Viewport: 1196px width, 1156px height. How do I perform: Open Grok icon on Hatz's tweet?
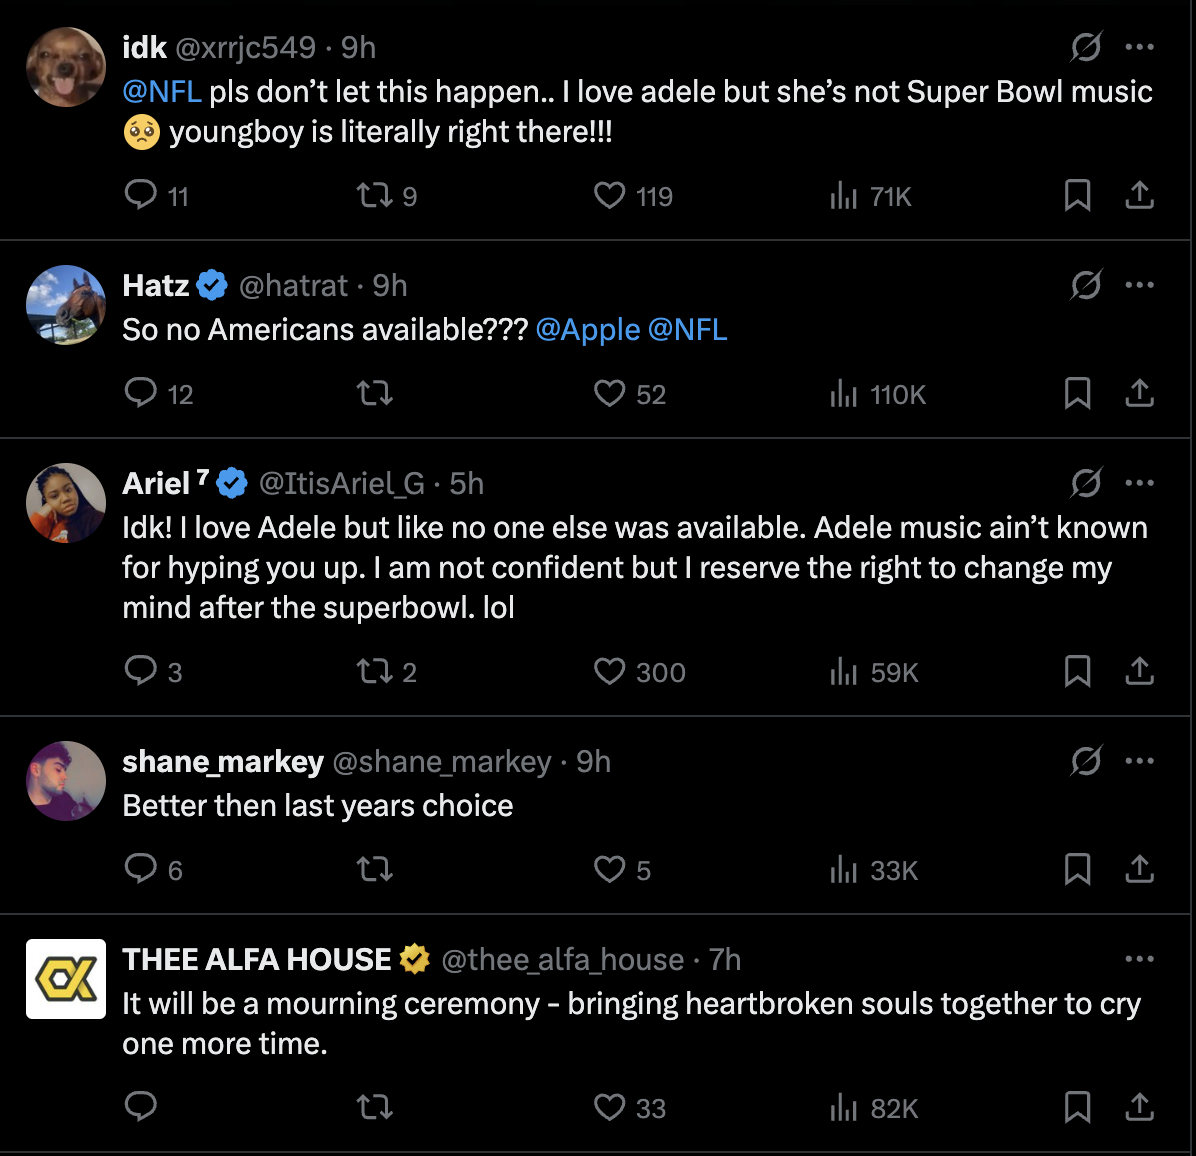pos(1086,286)
